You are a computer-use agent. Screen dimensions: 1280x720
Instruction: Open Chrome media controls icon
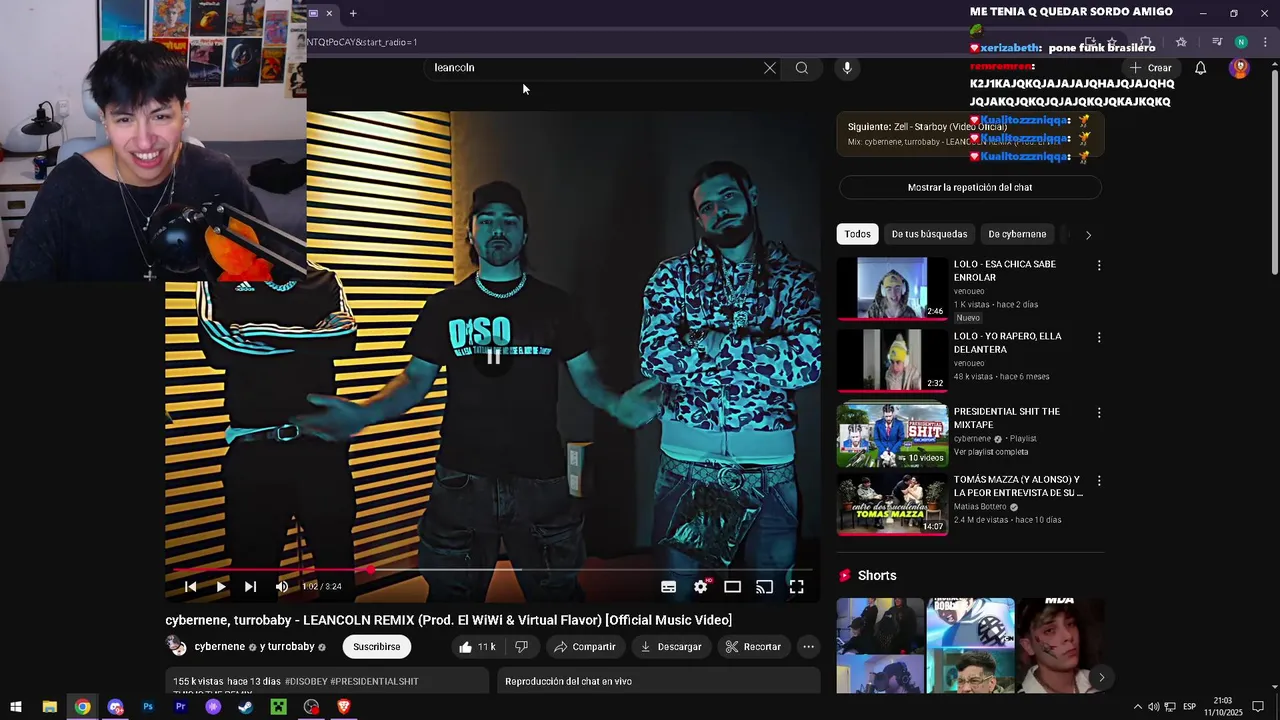1217,42
